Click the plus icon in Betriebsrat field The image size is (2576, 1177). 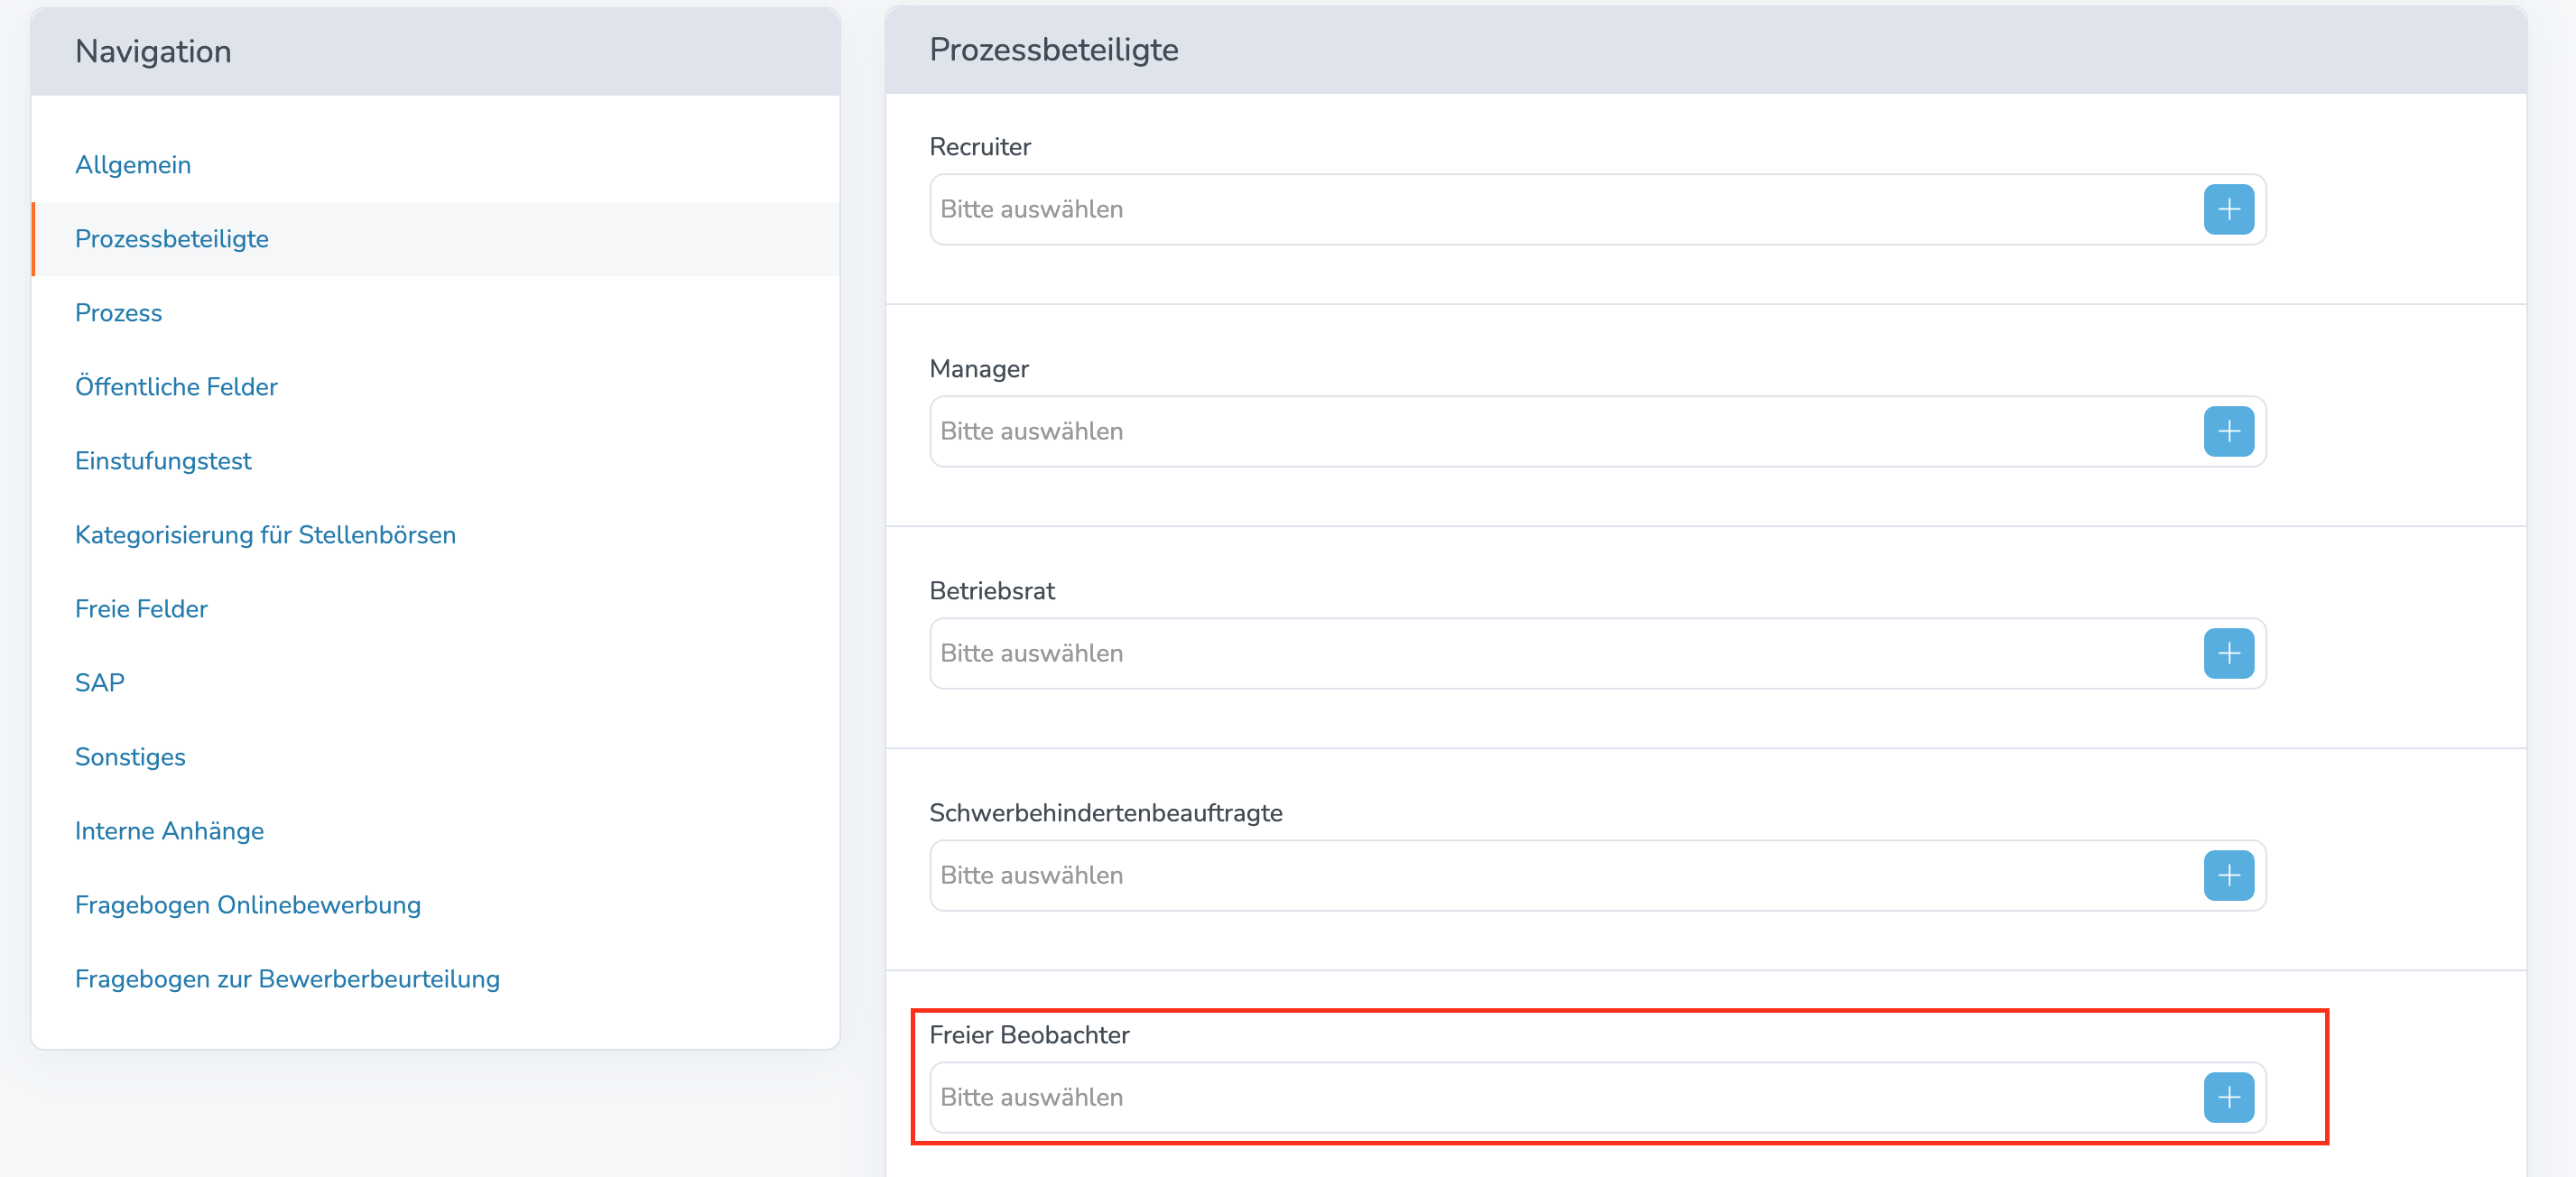2228,653
